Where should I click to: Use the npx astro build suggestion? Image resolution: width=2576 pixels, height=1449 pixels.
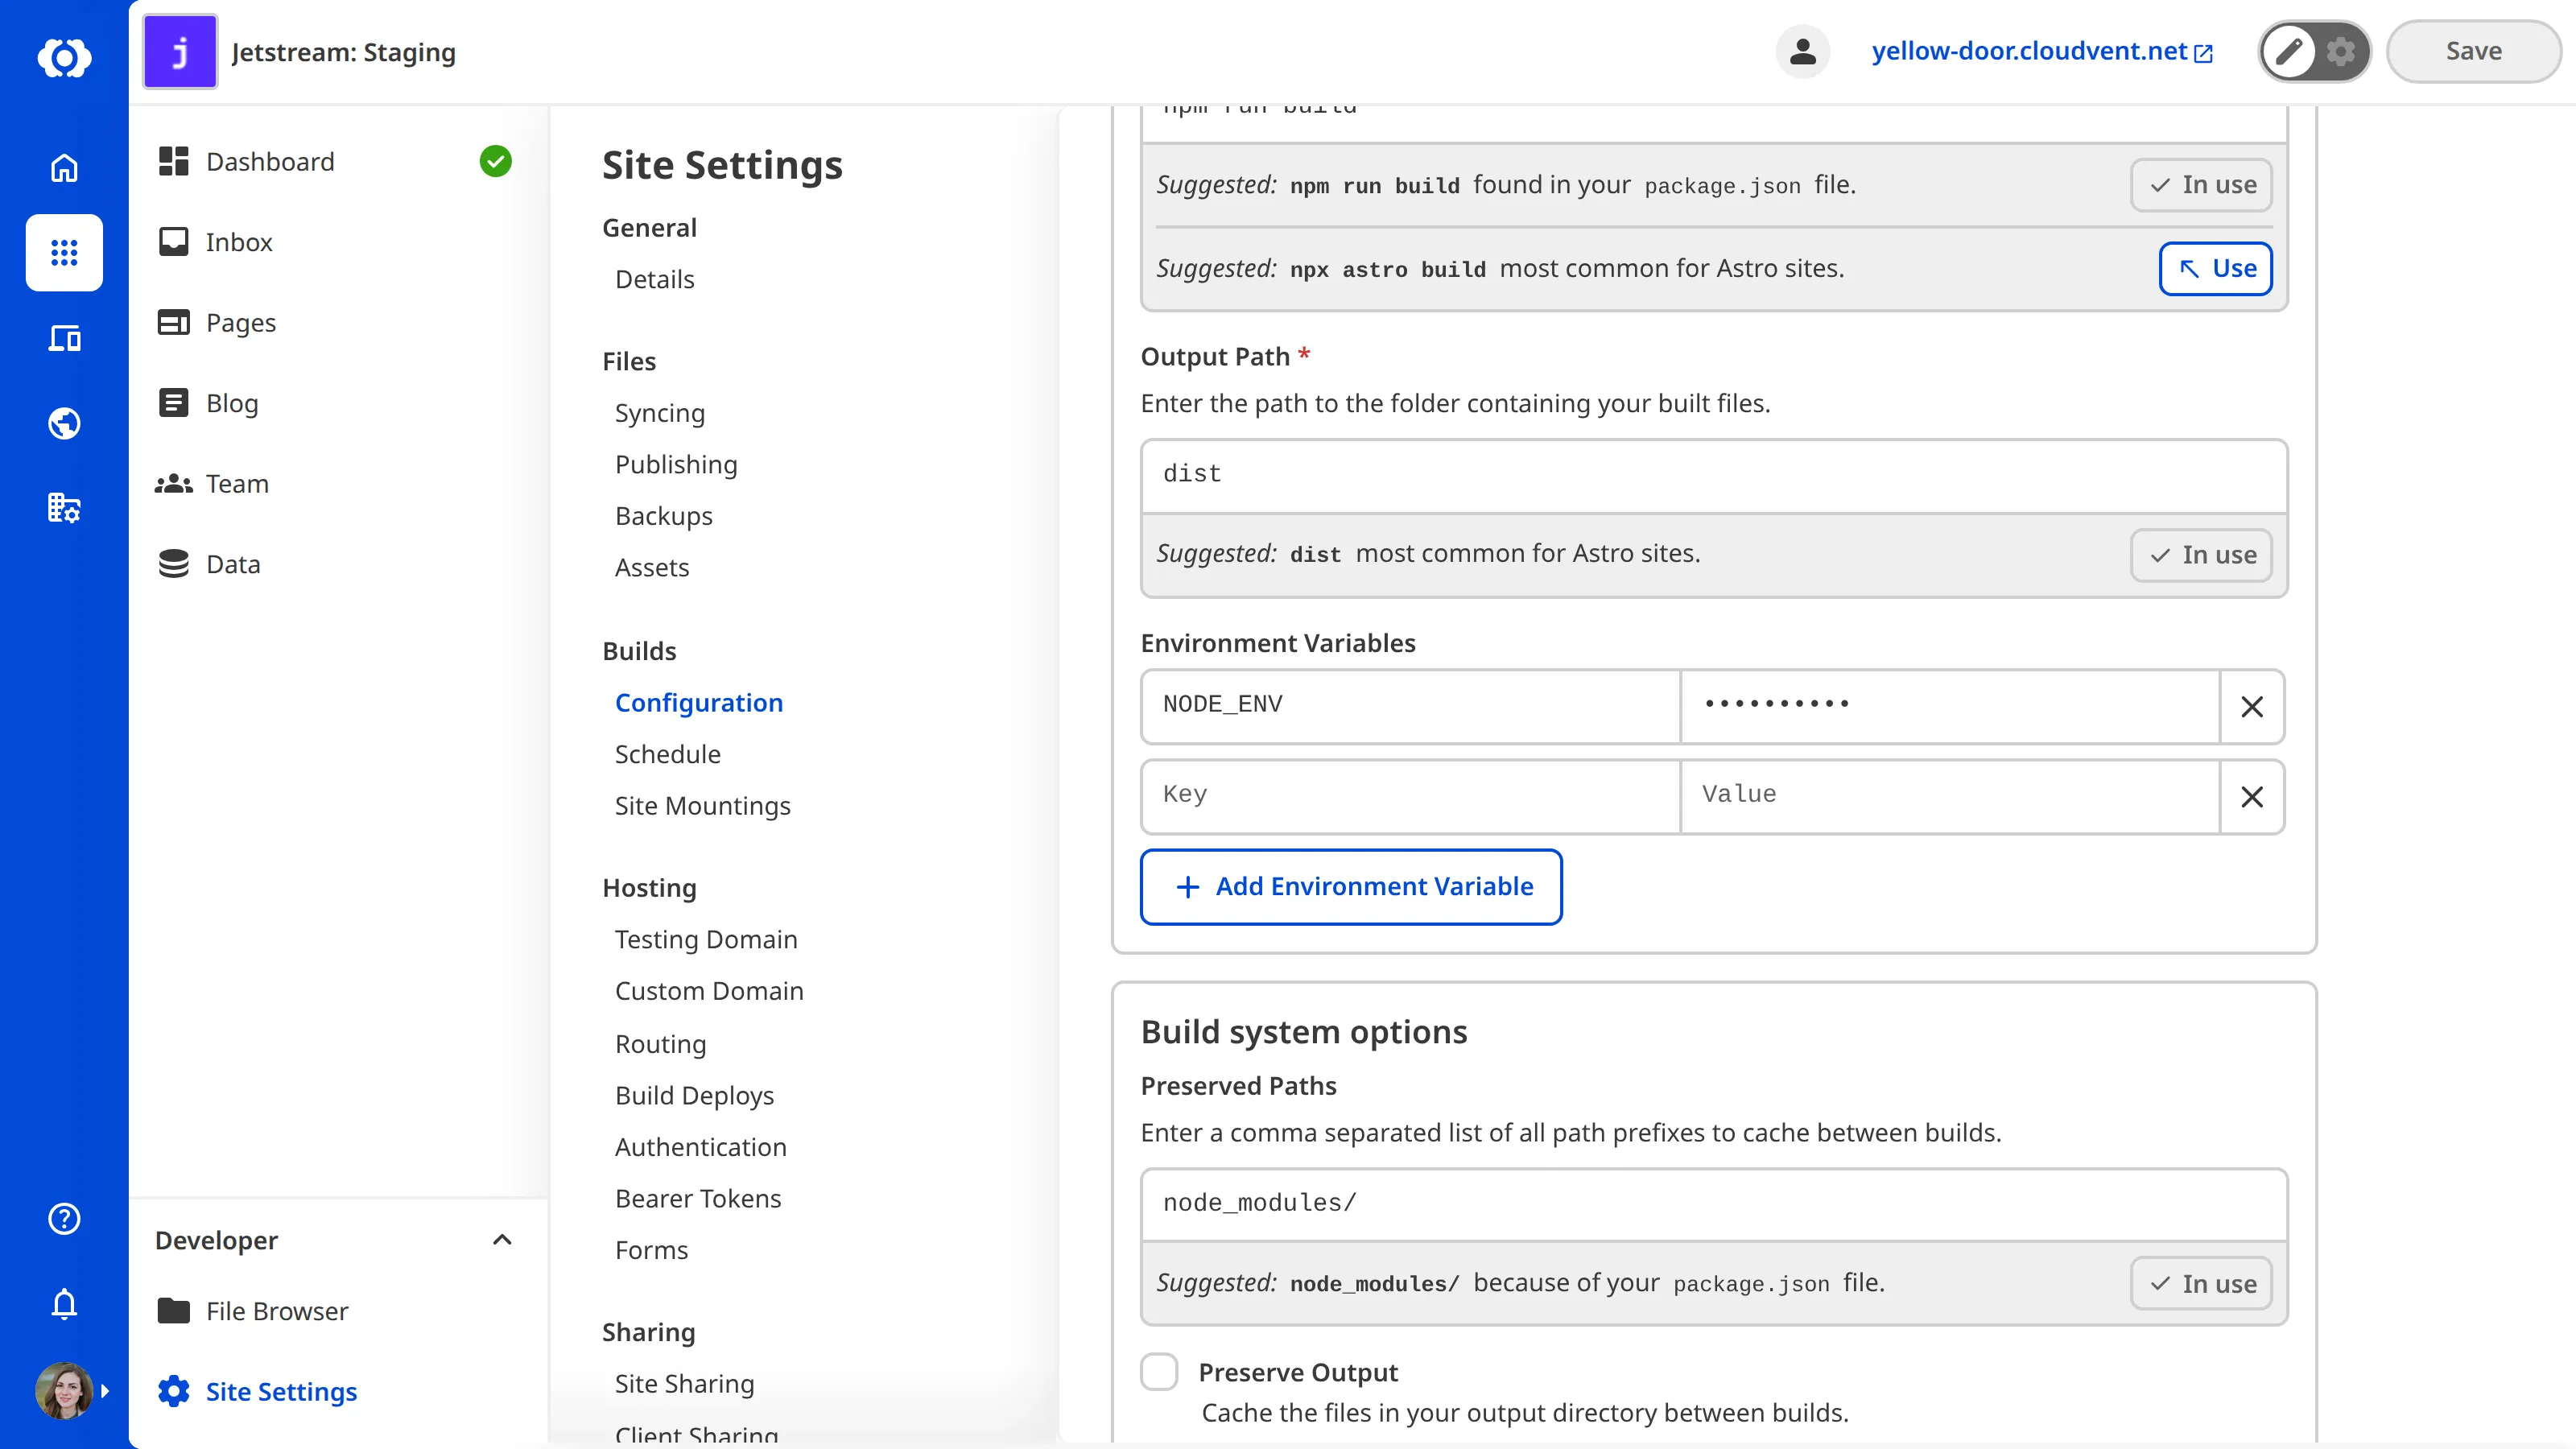[x=2215, y=268]
